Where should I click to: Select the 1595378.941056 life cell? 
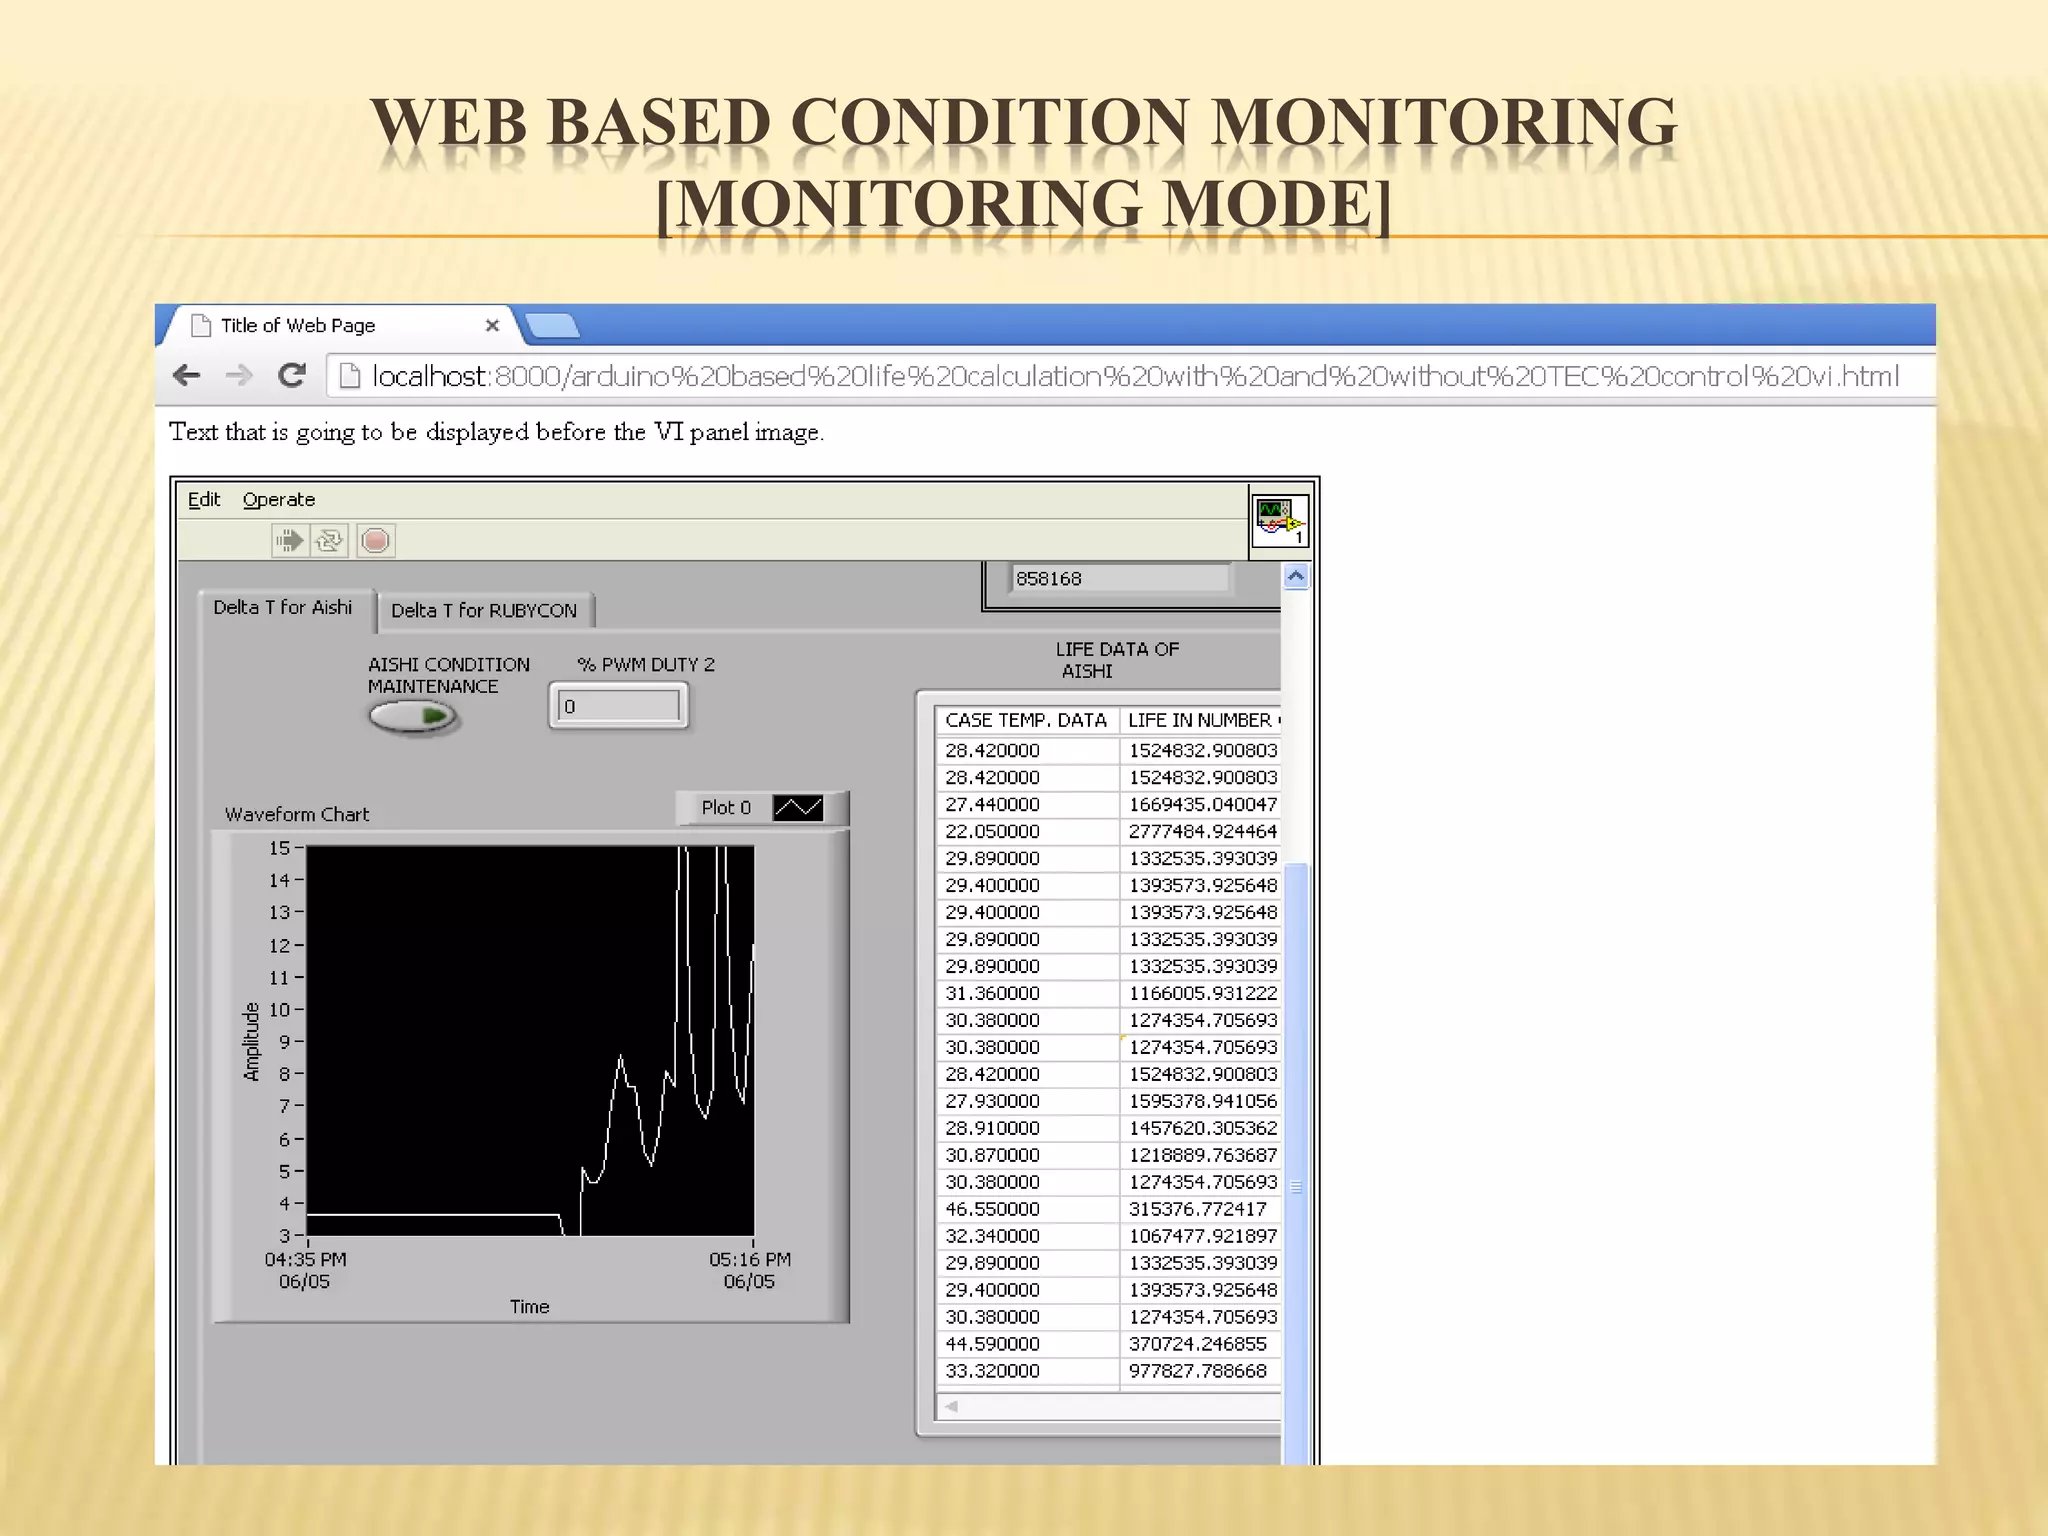[x=1200, y=1101]
